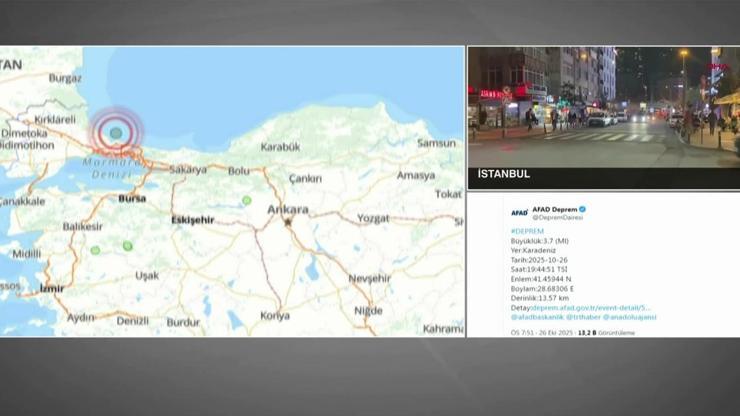740x416 pixels.
Task: Open the @trthaber mention
Action: click(x=583, y=317)
